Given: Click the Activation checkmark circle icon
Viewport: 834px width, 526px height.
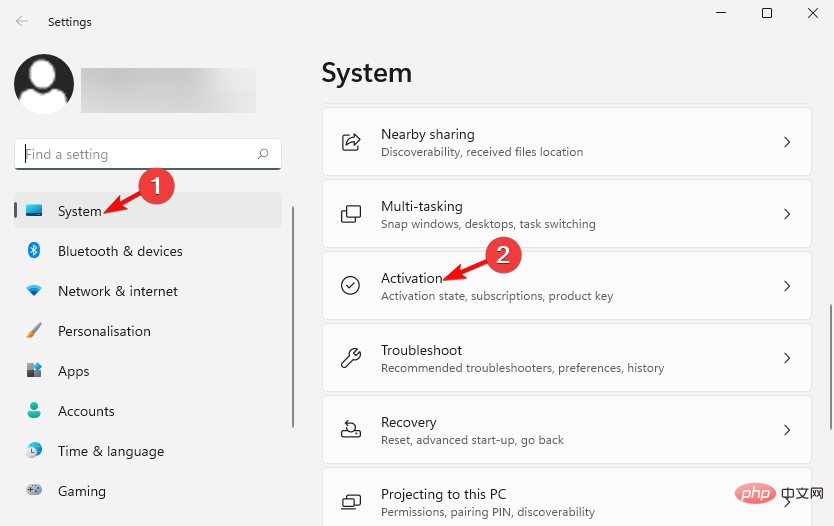Looking at the screenshot, I should (x=351, y=286).
